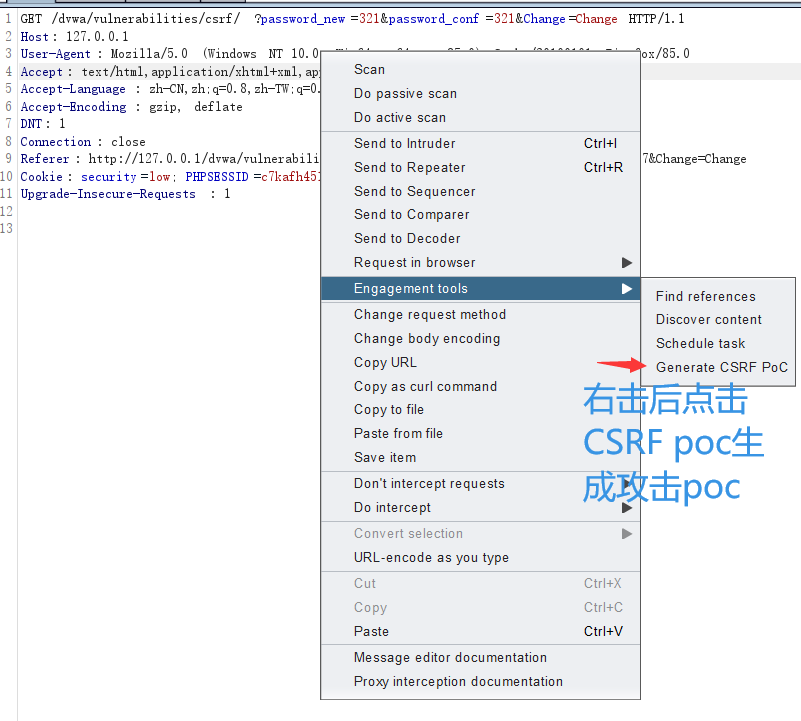Open Proxy interception documentation
This screenshot has height=721, width=801.
pyautogui.click(x=480, y=682)
